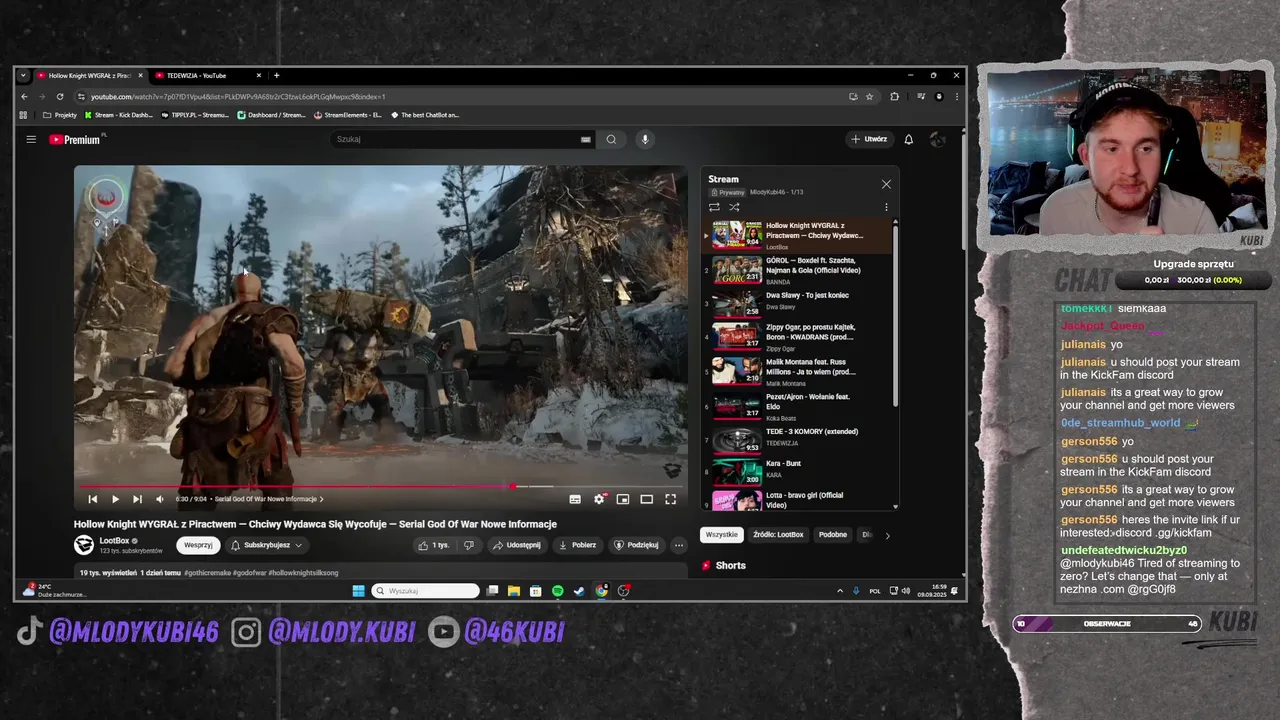Image resolution: width=1280 pixels, height=720 pixels.
Task: Expand the Subskrybujesz notification dropdown
Action: (266, 545)
